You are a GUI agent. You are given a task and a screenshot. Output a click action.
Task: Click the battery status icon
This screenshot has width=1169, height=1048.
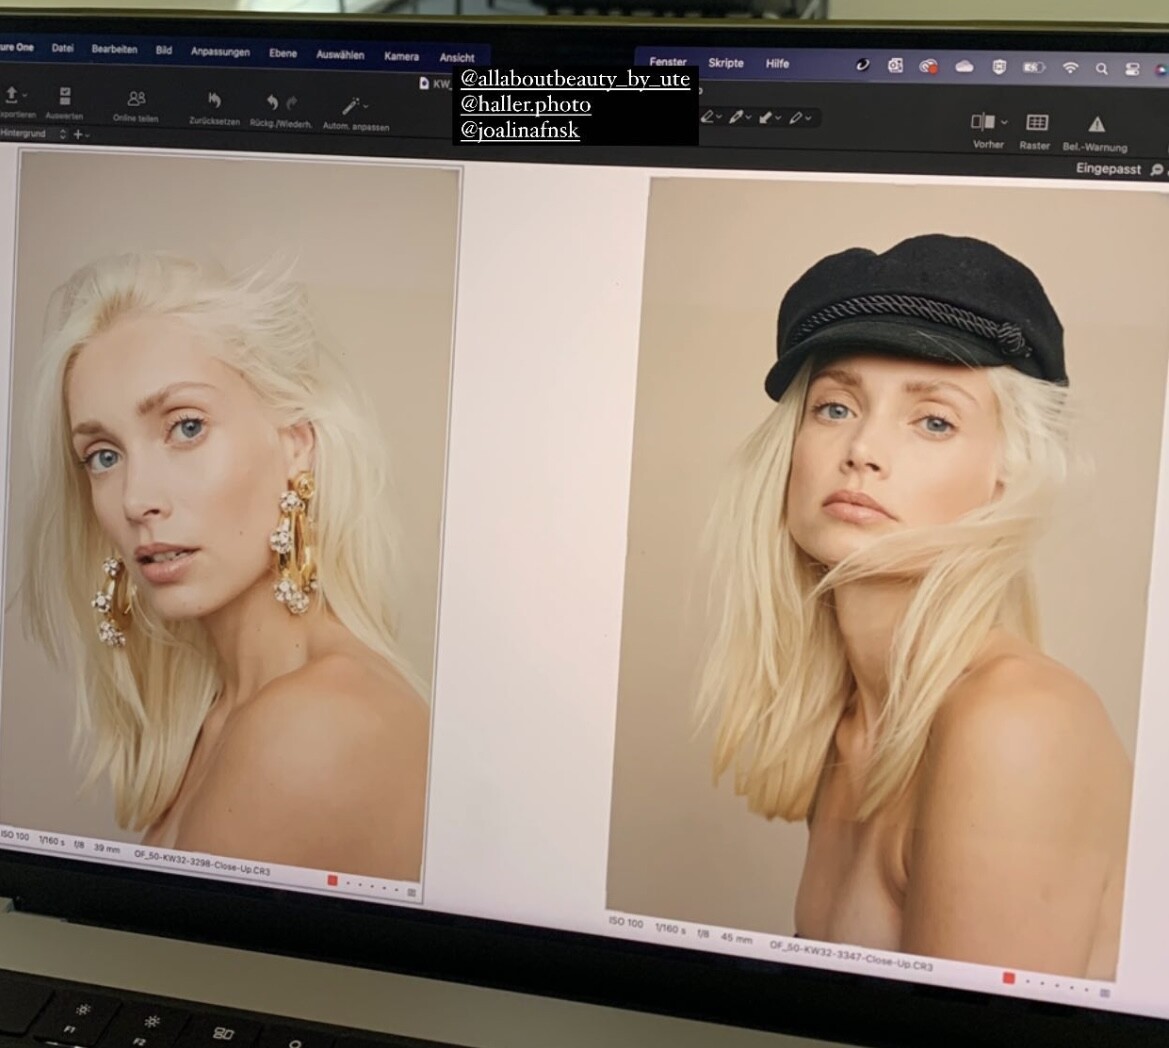1033,67
